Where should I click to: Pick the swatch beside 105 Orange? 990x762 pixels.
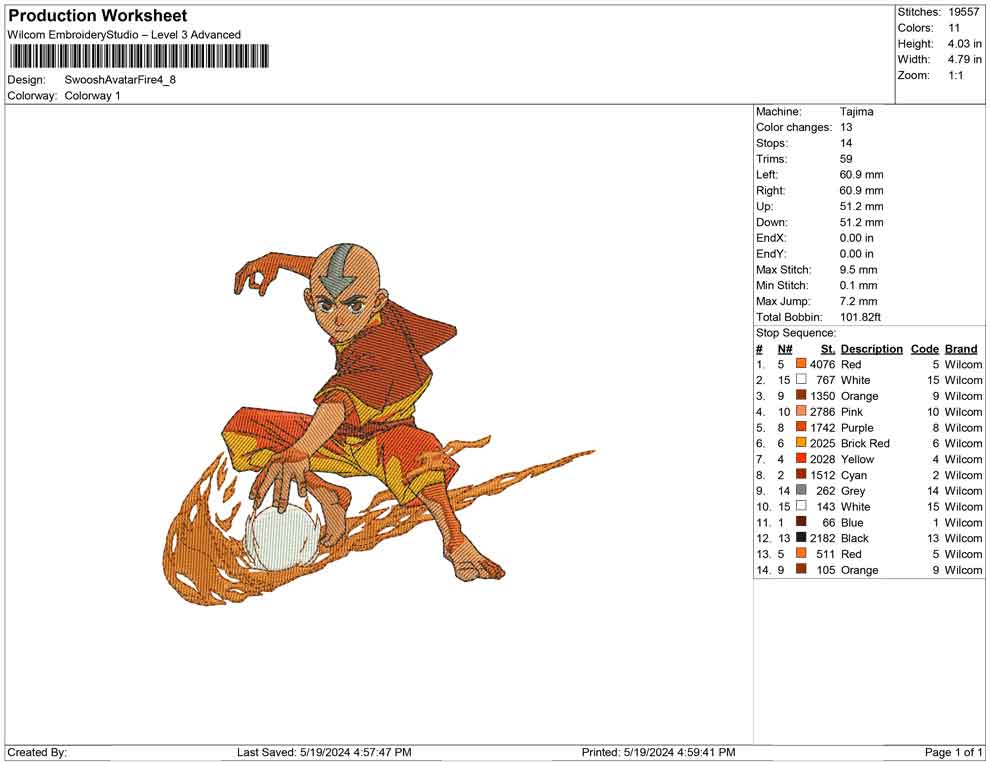[801, 569]
